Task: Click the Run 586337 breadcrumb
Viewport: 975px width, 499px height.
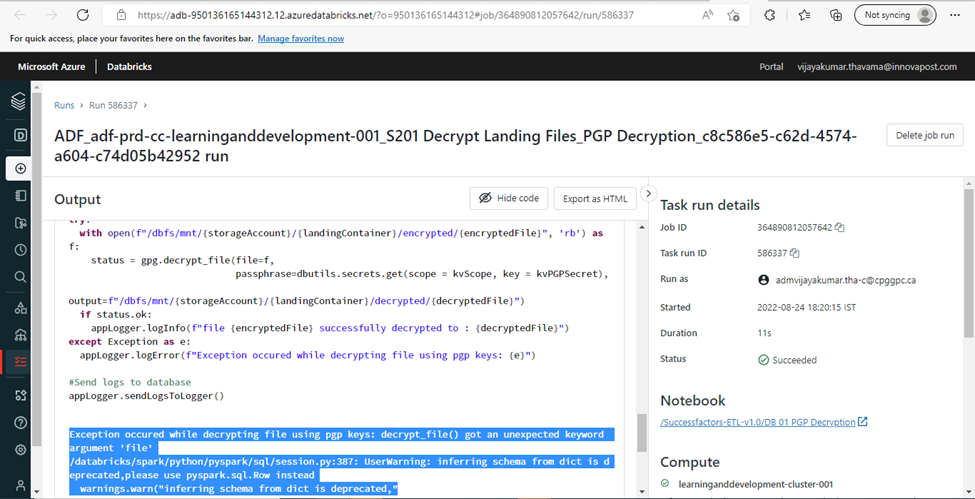Action: pos(113,105)
